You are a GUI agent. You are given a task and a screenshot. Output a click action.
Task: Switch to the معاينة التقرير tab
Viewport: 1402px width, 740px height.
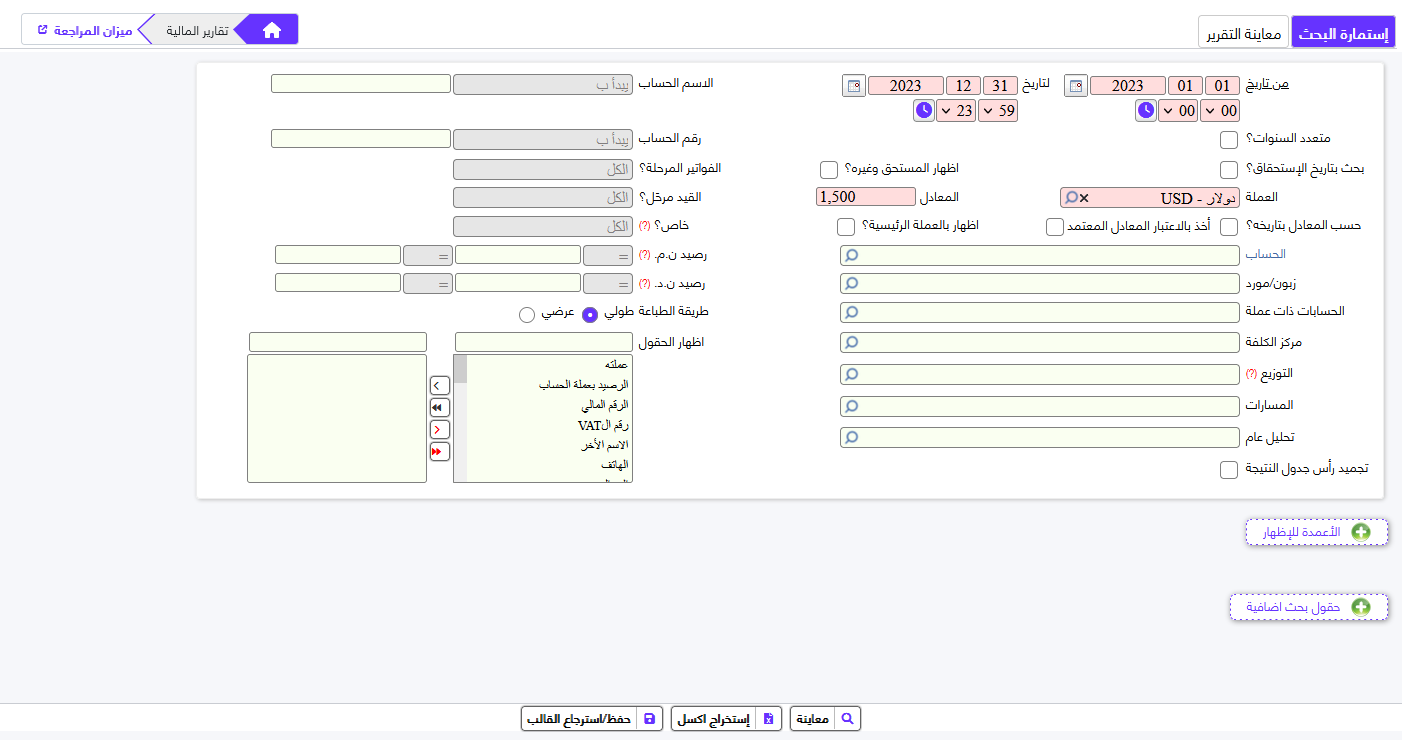tap(1243, 31)
